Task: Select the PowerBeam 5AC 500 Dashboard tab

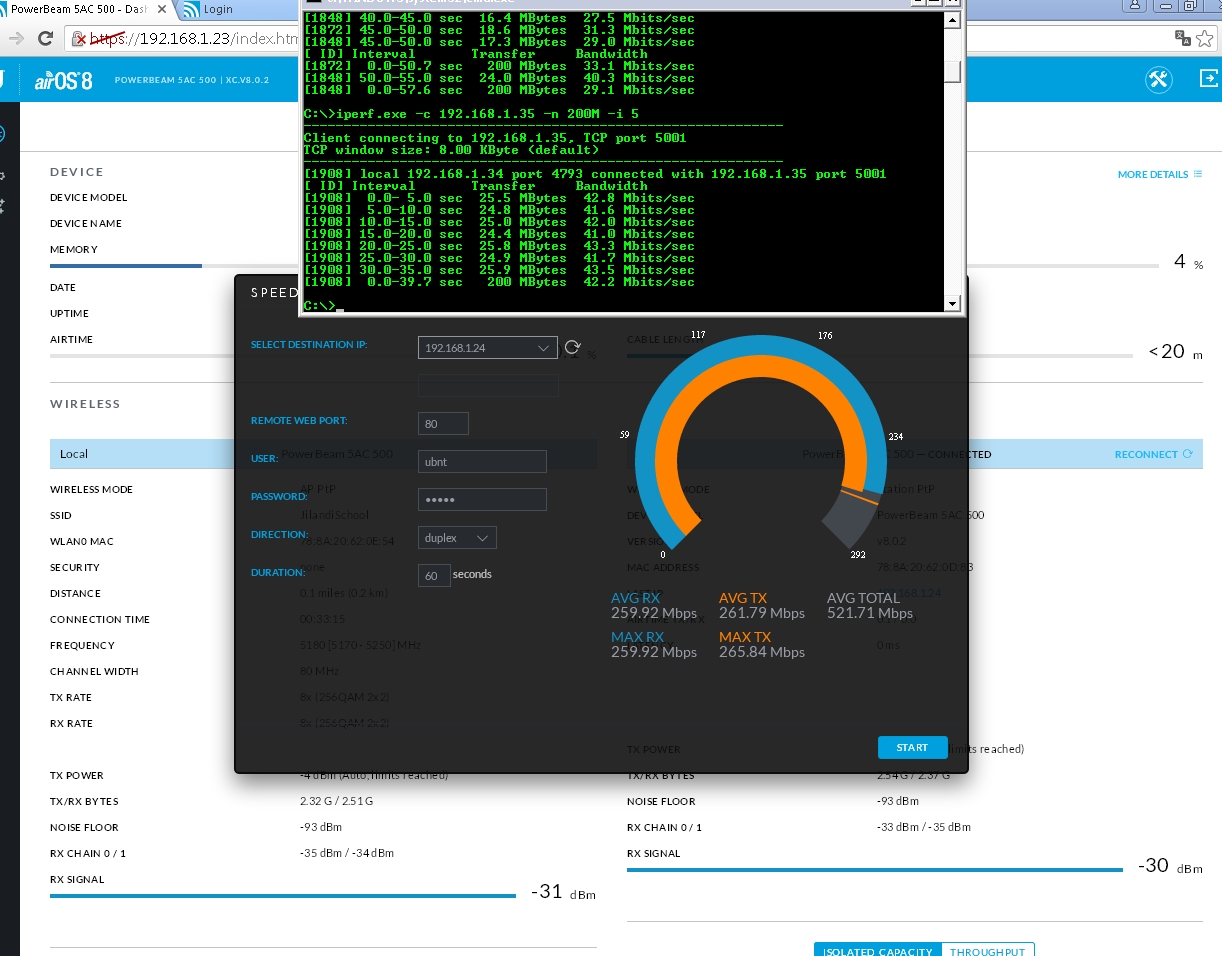Action: (80, 9)
